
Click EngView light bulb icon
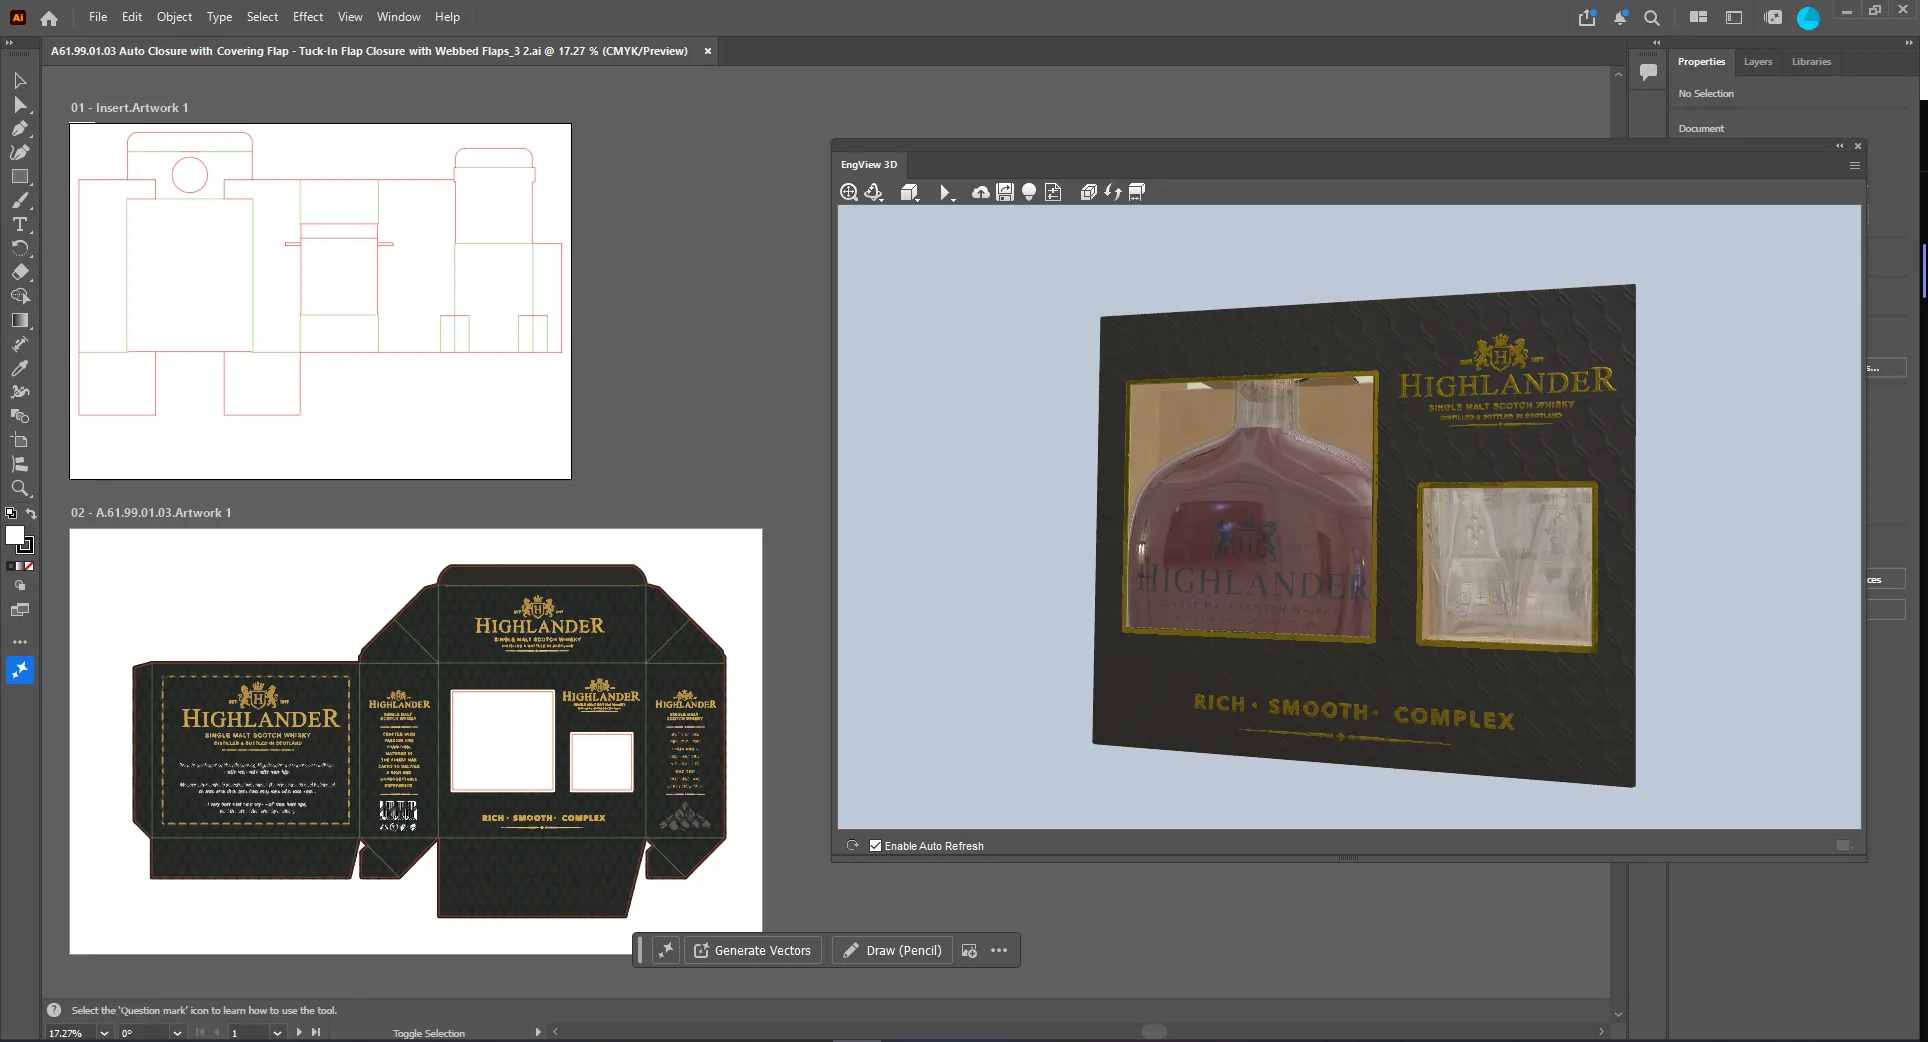(x=1029, y=192)
